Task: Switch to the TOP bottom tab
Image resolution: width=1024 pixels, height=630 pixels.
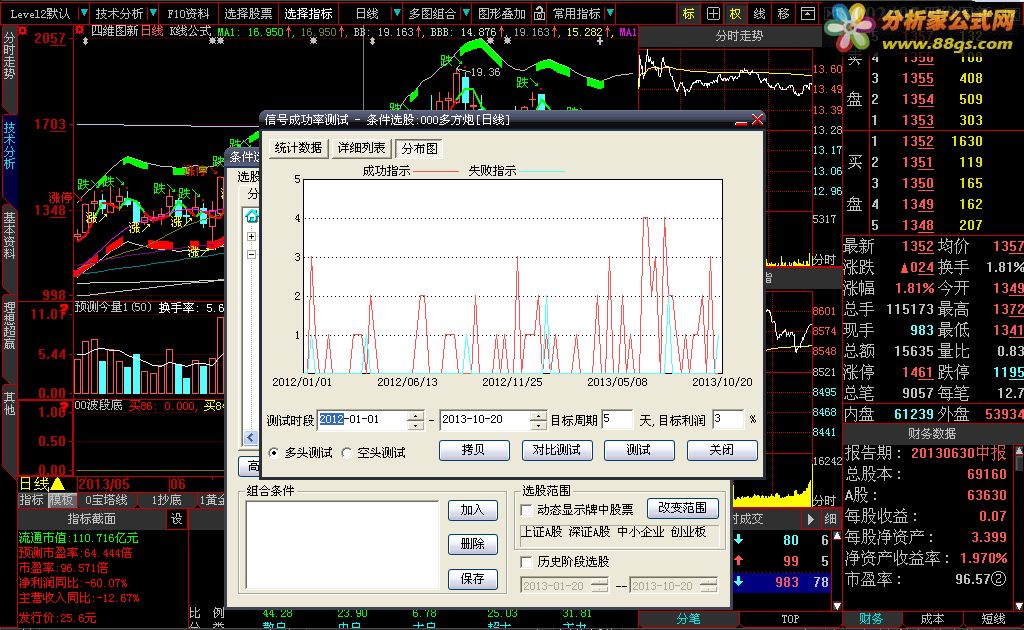Action: [x=790, y=619]
